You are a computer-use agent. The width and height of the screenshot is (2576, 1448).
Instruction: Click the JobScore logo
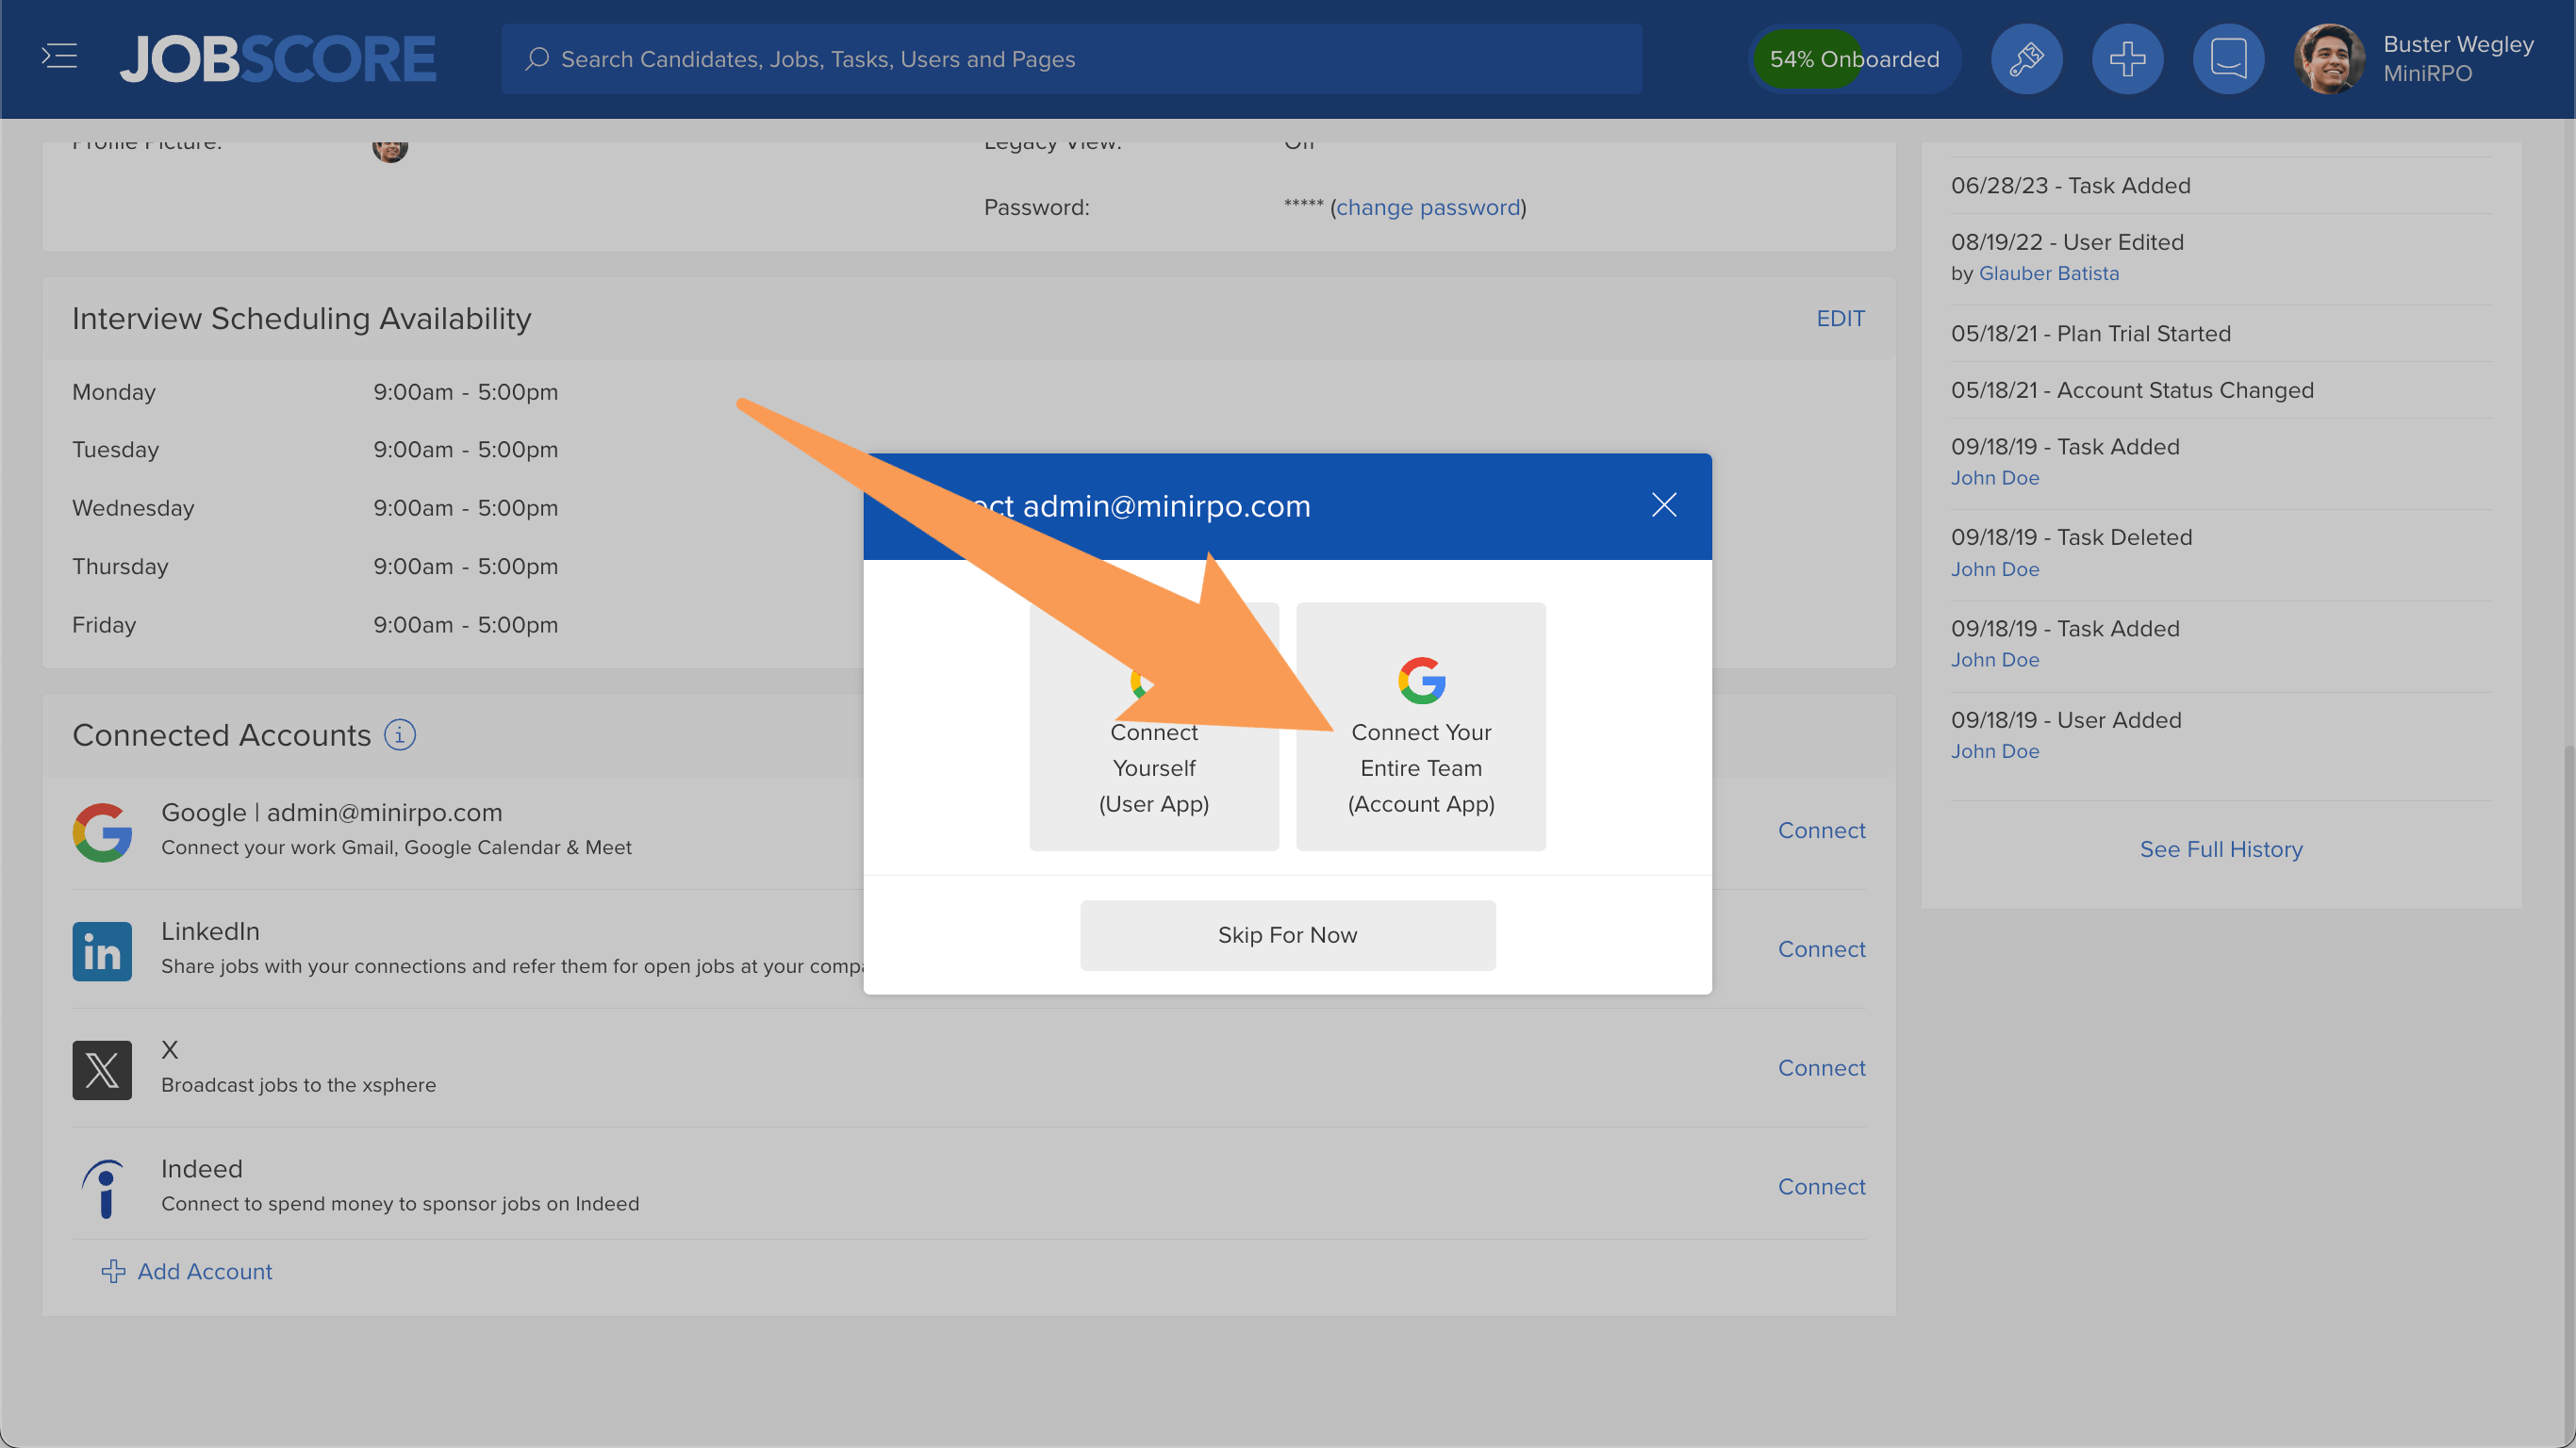click(x=278, y=59)
